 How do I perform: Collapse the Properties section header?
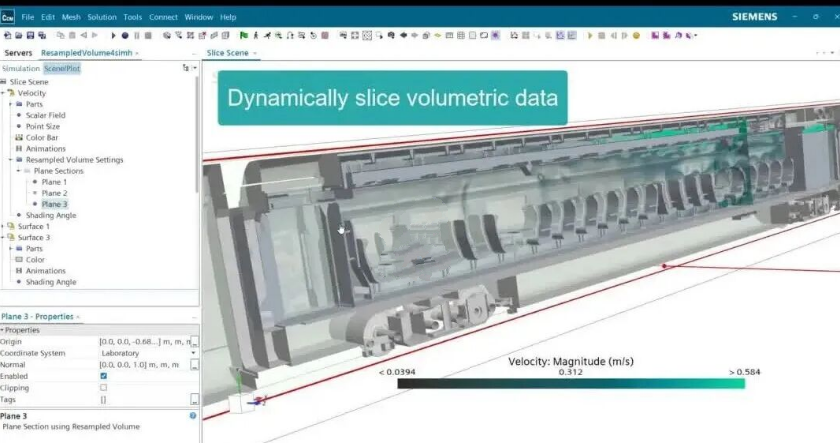pos(3,329)
